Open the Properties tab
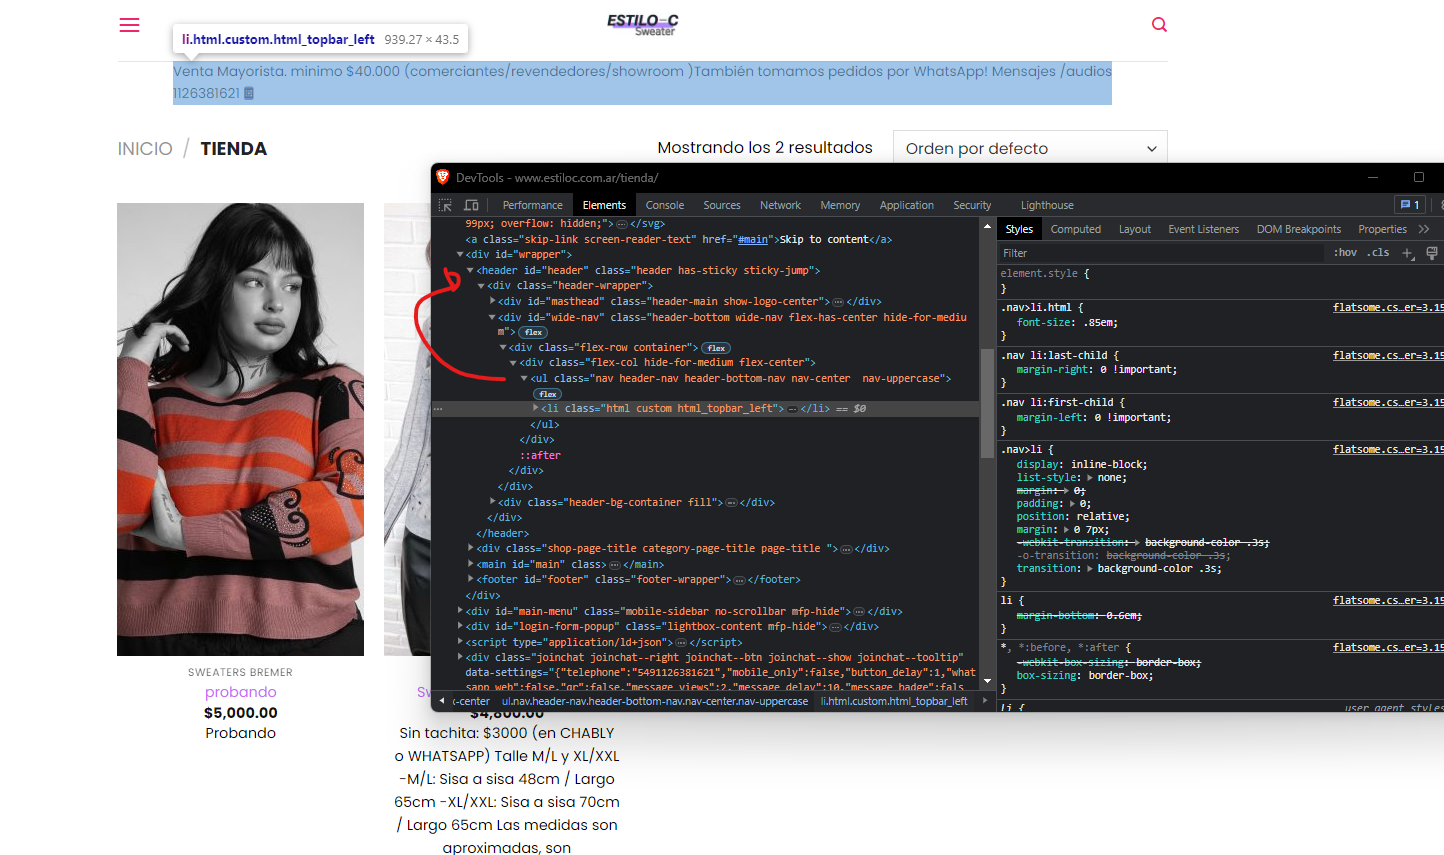This screenshot has height=855, width=1444. (x=1382, y=229)
